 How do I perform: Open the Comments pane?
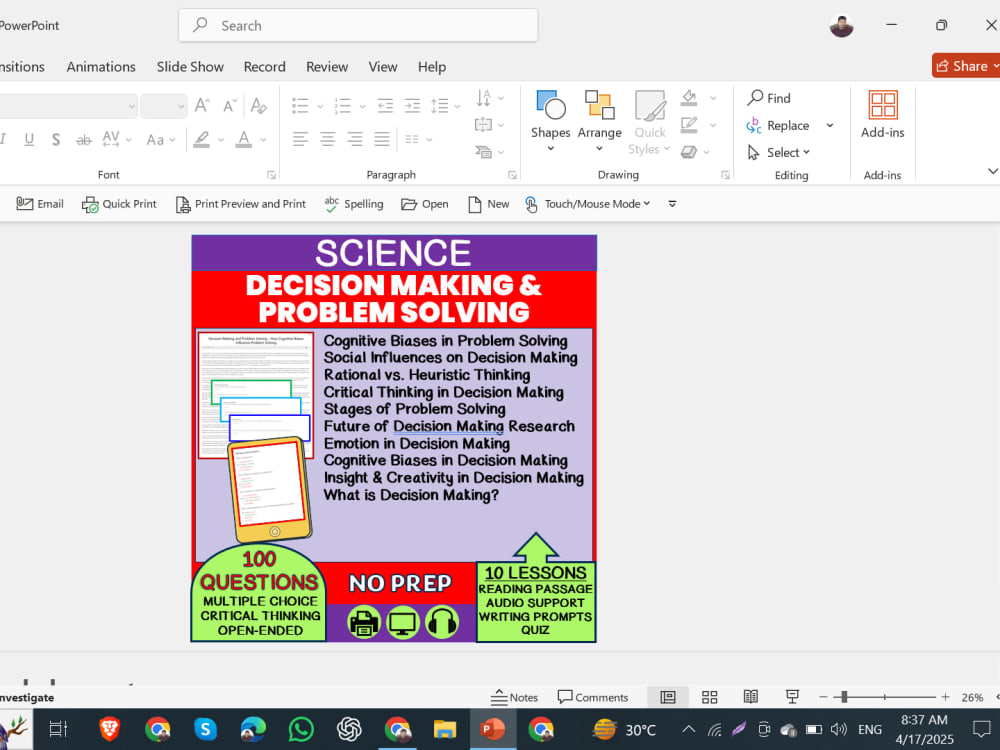[x=593, y=697]
